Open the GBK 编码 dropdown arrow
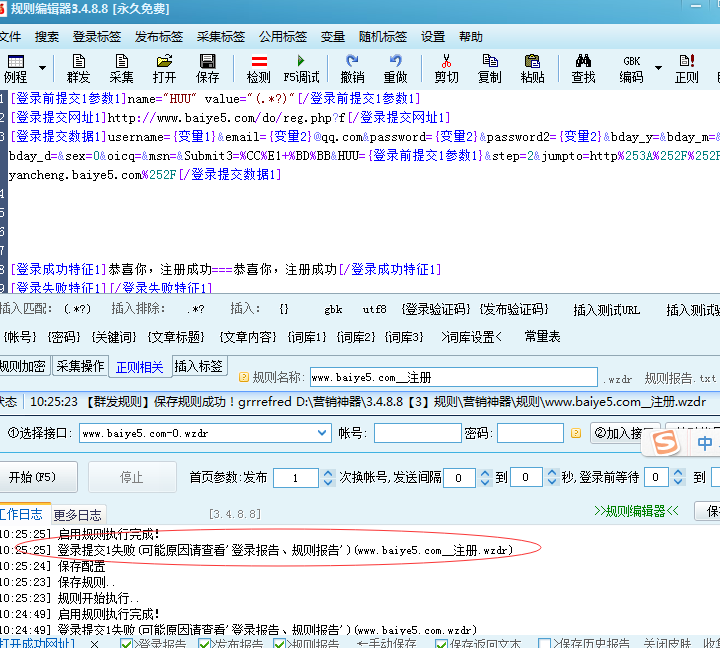This screenshot has width=720, height=648. (658, 68)
